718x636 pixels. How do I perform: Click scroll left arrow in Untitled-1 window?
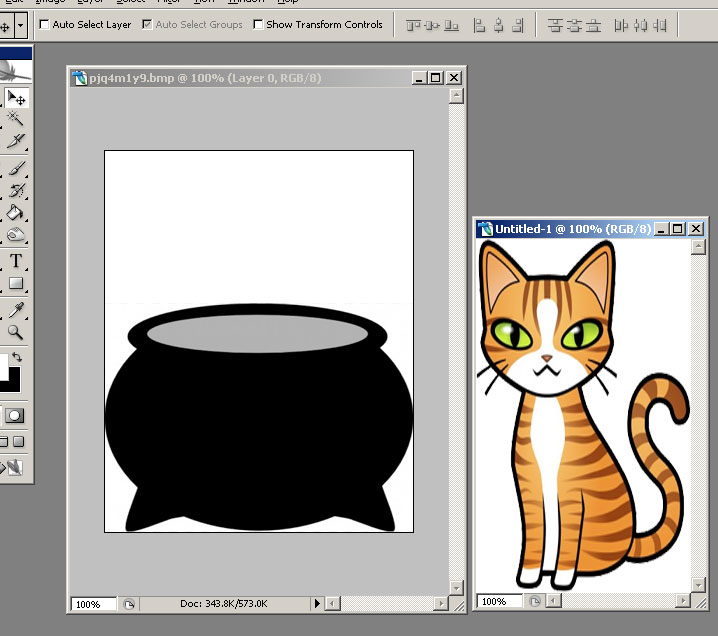(554, 600)
